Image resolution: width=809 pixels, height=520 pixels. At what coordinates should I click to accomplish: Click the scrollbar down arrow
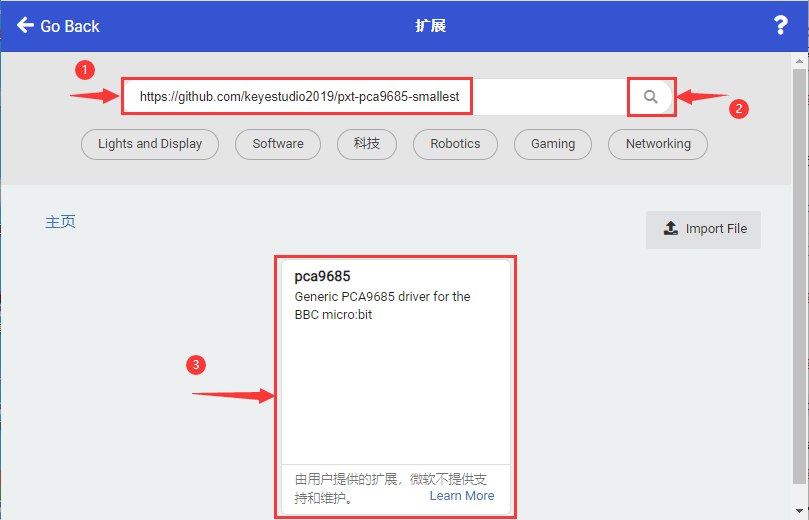pos(799,511)
